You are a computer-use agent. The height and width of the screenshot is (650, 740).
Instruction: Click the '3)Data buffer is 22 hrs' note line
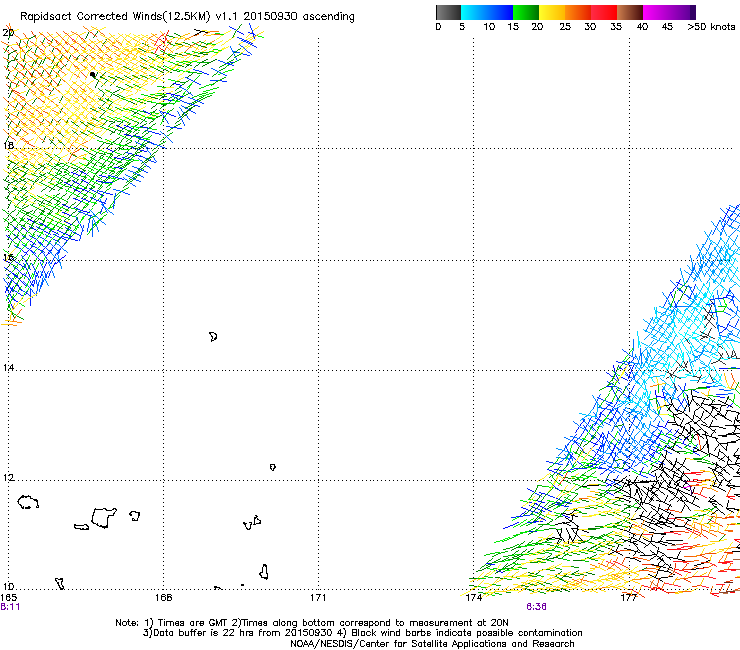(x=362, y=633)
